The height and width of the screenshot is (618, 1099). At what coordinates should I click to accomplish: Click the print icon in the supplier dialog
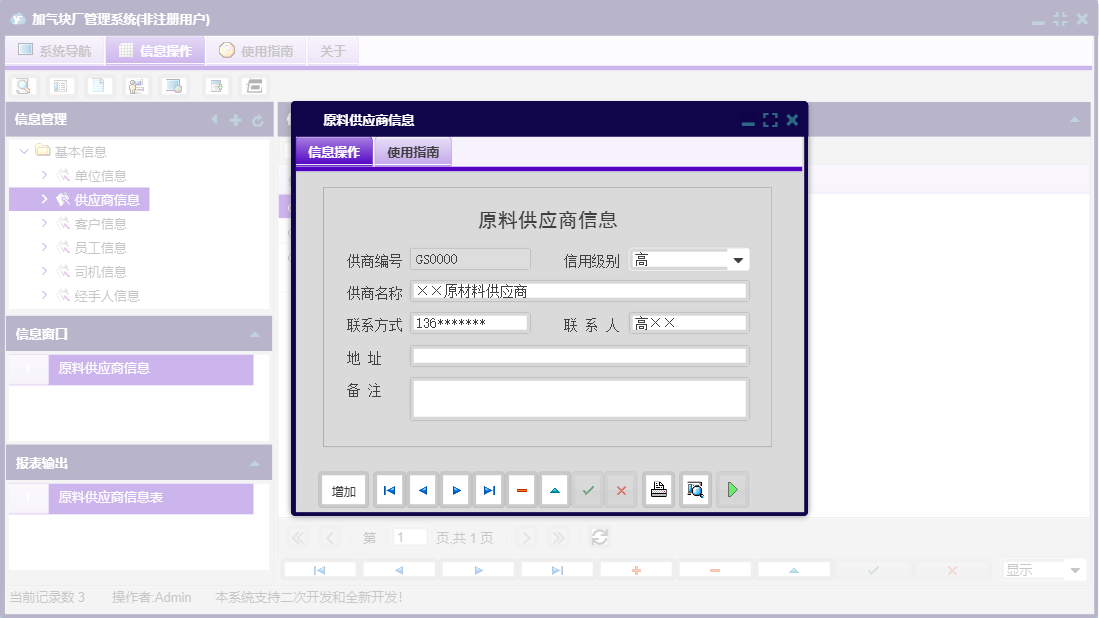658,489
